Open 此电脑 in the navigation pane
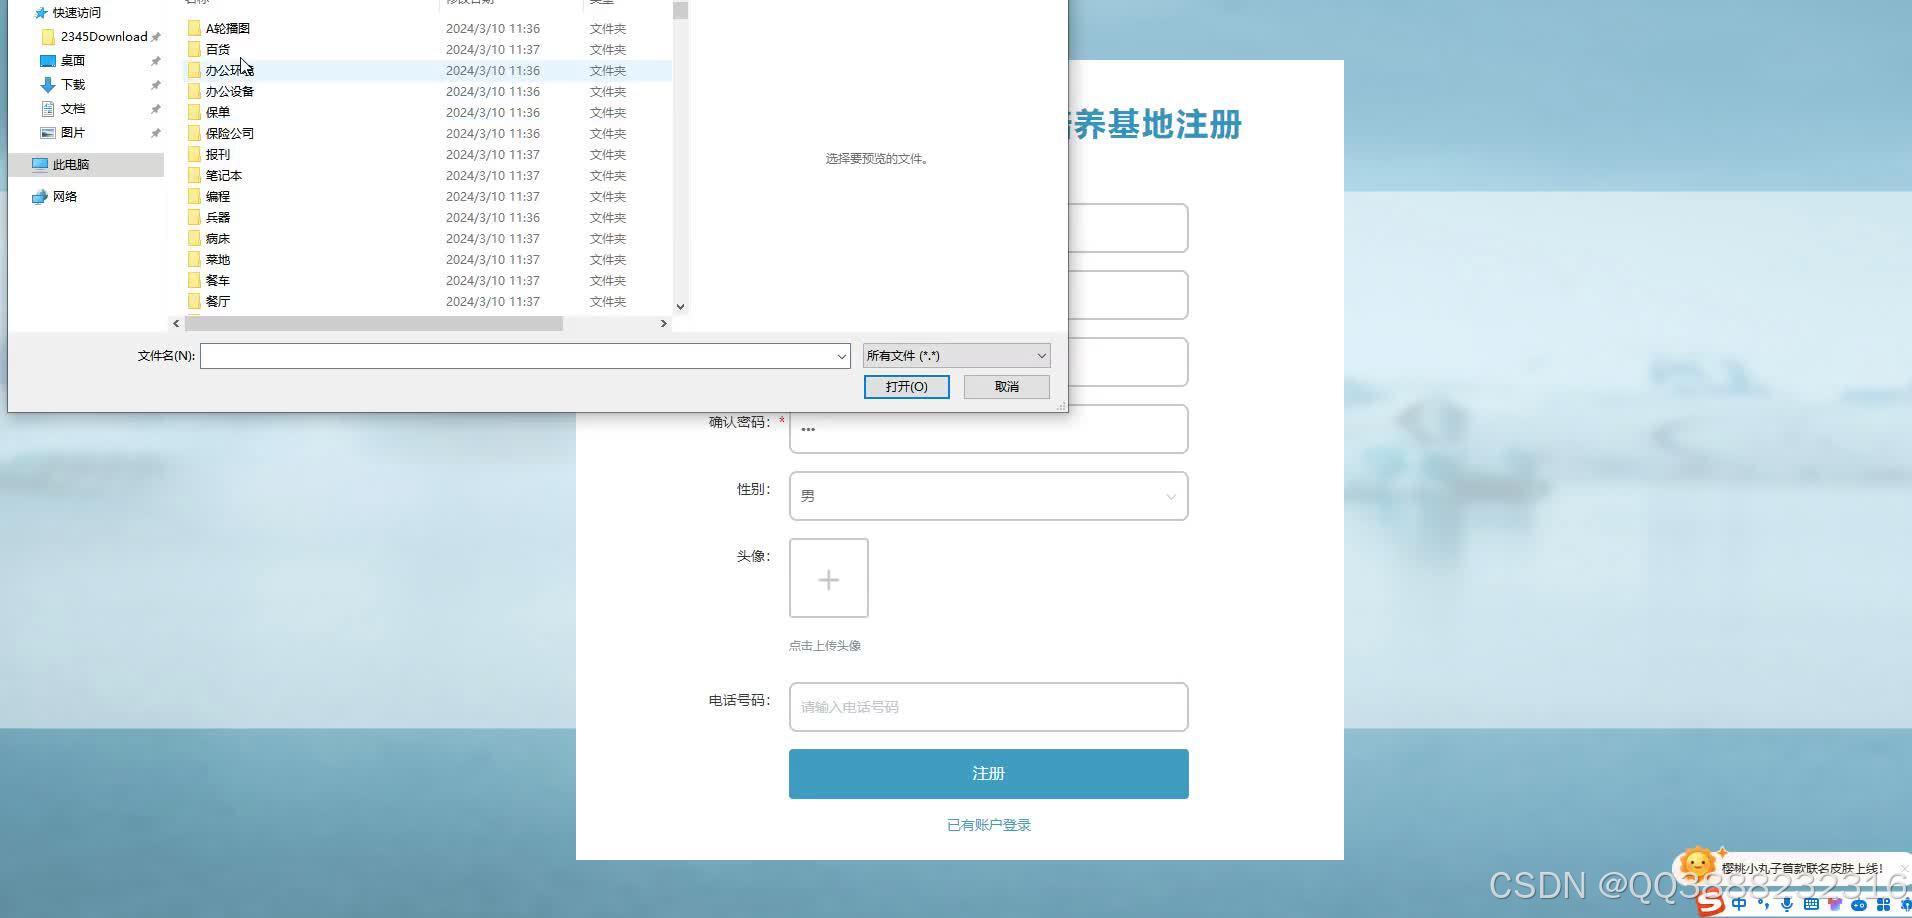This screenshot has height=918, width=1912. pos(69,163)
